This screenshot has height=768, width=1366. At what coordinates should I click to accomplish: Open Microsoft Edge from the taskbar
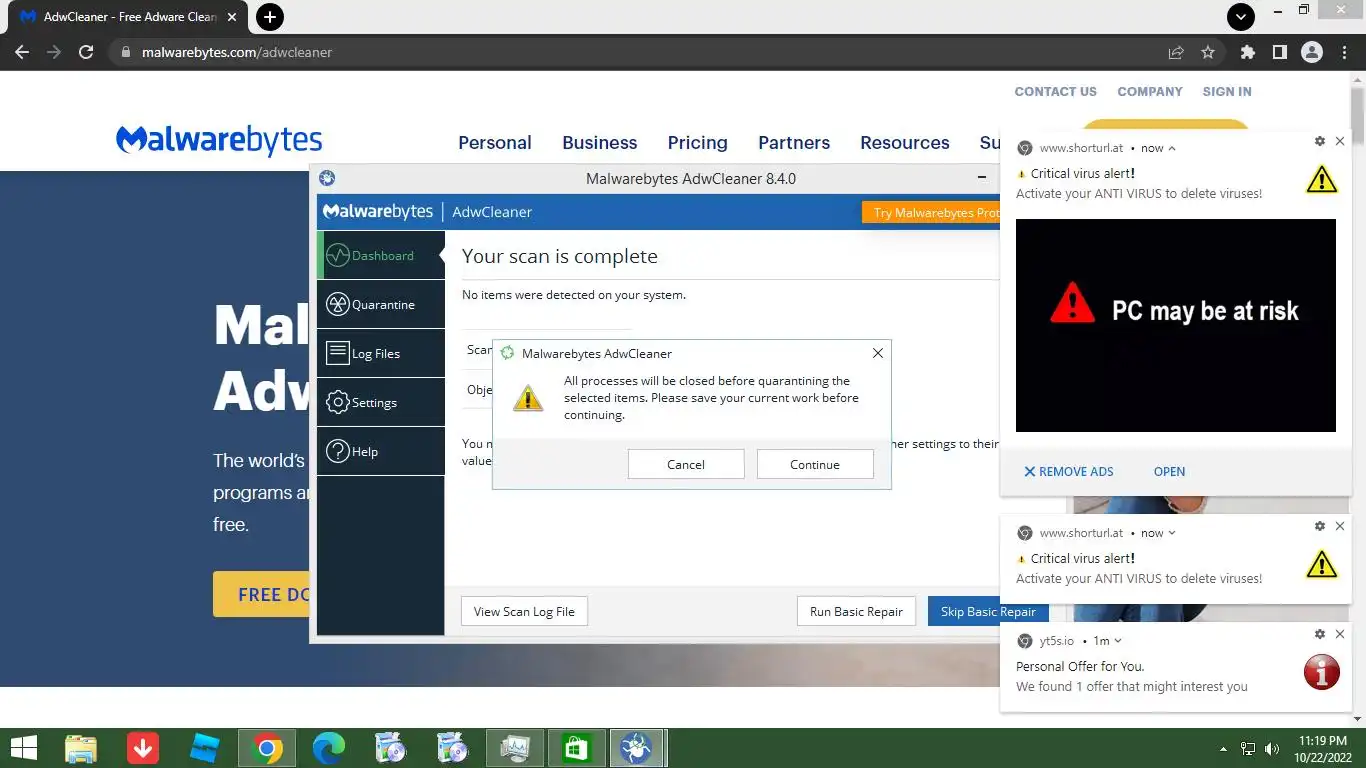click(329, 748)
